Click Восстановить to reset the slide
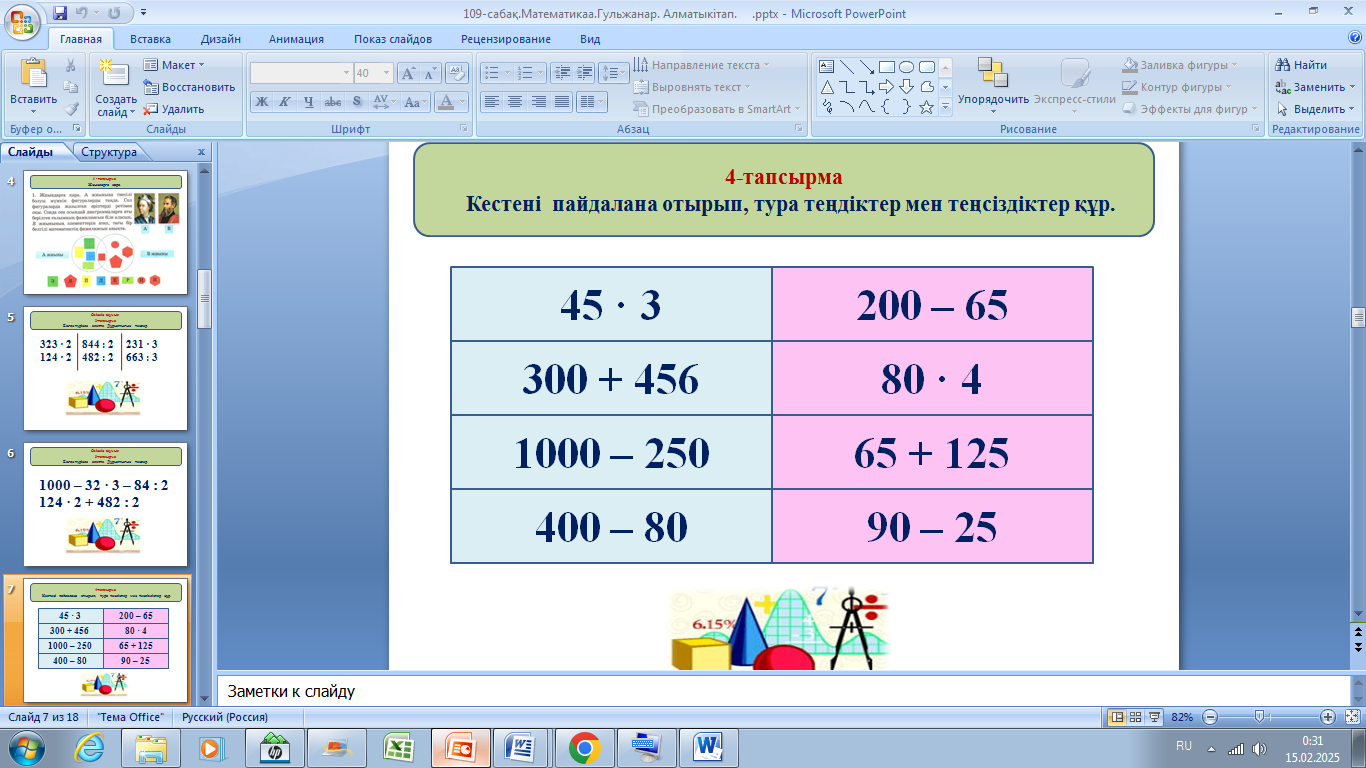Screen dimensions: 1366x768 coord(189,87)
